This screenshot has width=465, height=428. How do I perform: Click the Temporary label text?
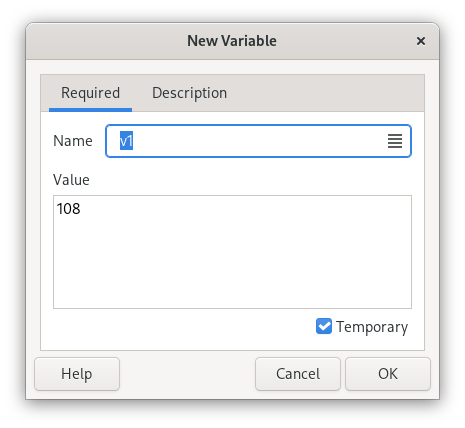[372, 327]
